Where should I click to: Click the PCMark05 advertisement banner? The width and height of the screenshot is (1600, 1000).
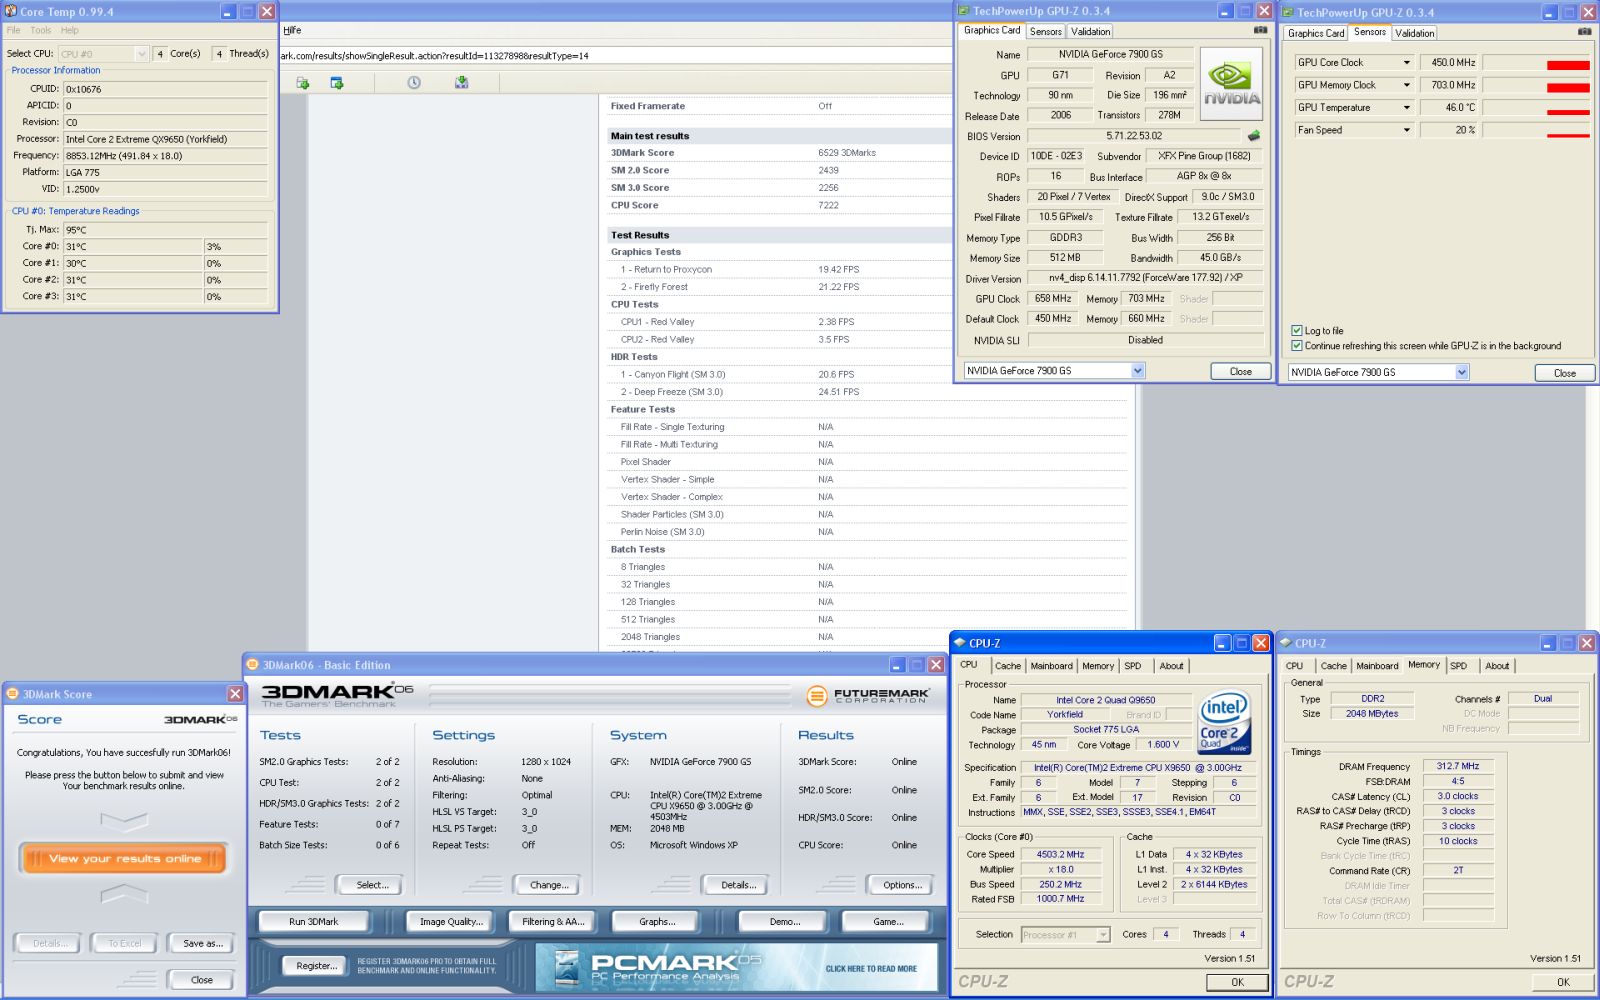(736, 968)
